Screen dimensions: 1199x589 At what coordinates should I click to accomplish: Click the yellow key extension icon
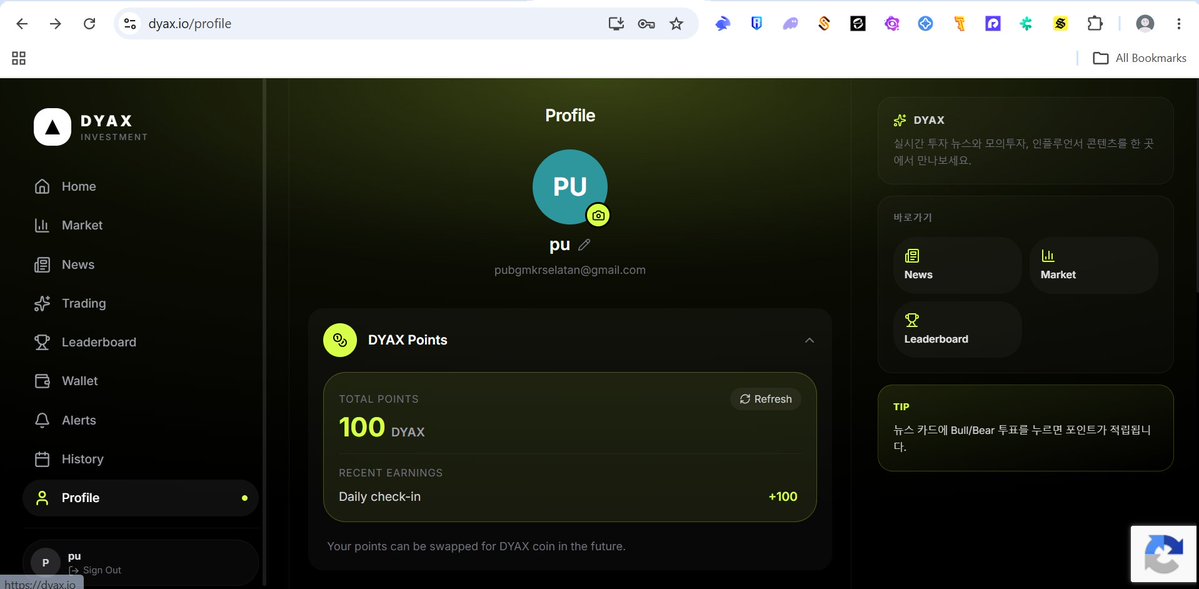coord(959,24)
